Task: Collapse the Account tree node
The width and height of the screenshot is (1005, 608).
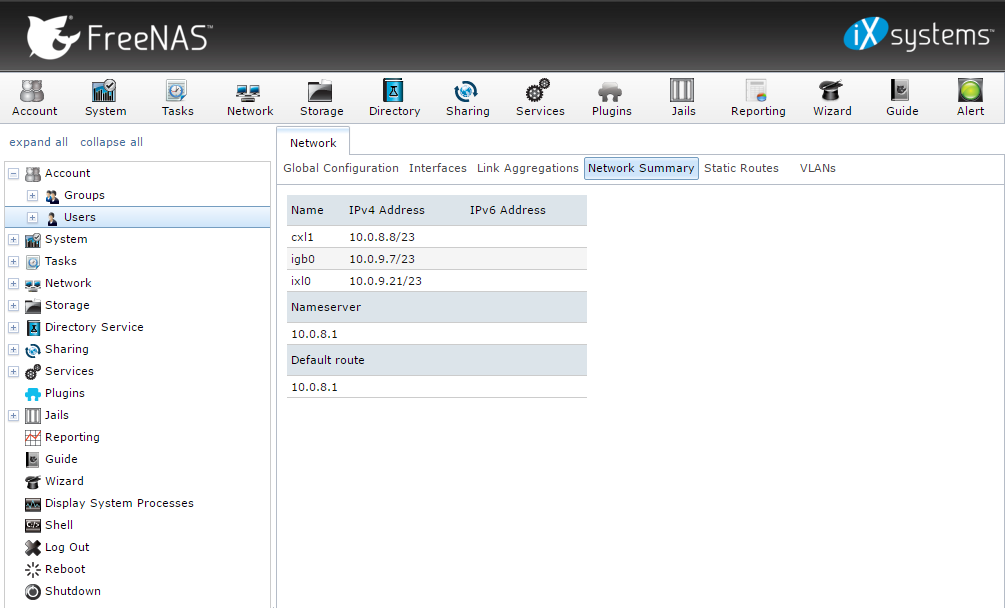Action: click(x=13, y=174)
